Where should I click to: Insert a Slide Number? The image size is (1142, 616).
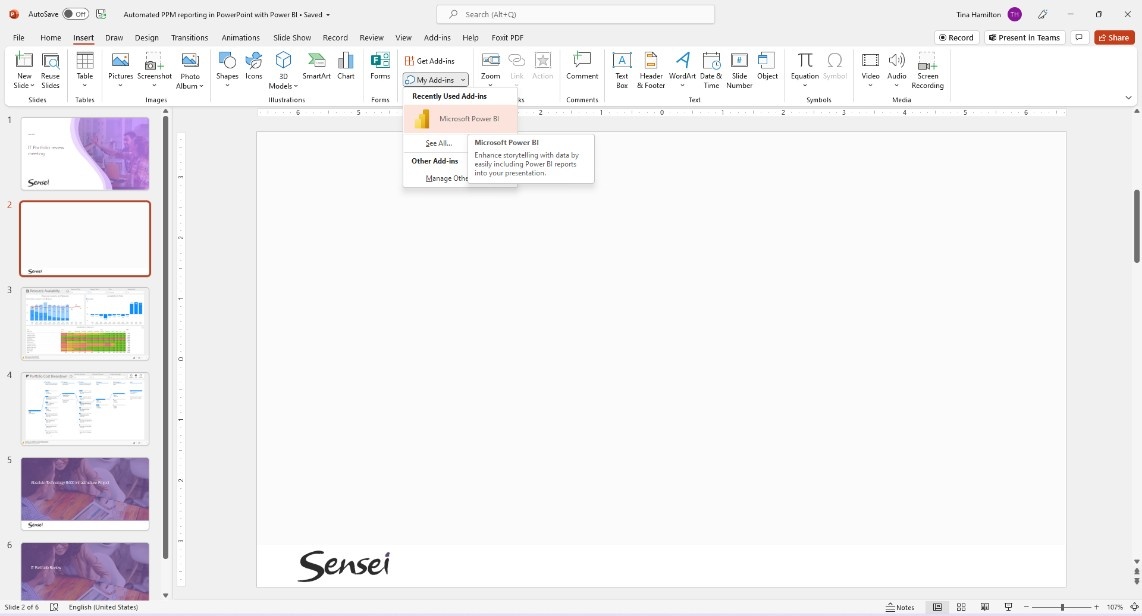click(x=739, y=69)
